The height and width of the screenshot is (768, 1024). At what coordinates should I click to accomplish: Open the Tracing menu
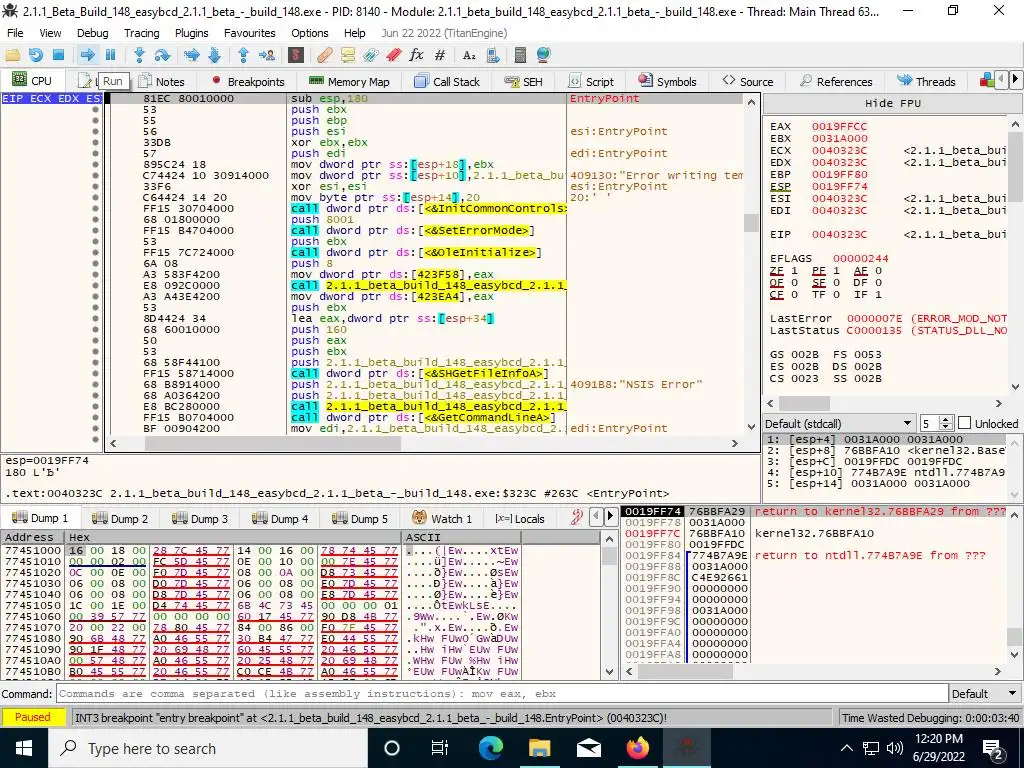[142, 33]
